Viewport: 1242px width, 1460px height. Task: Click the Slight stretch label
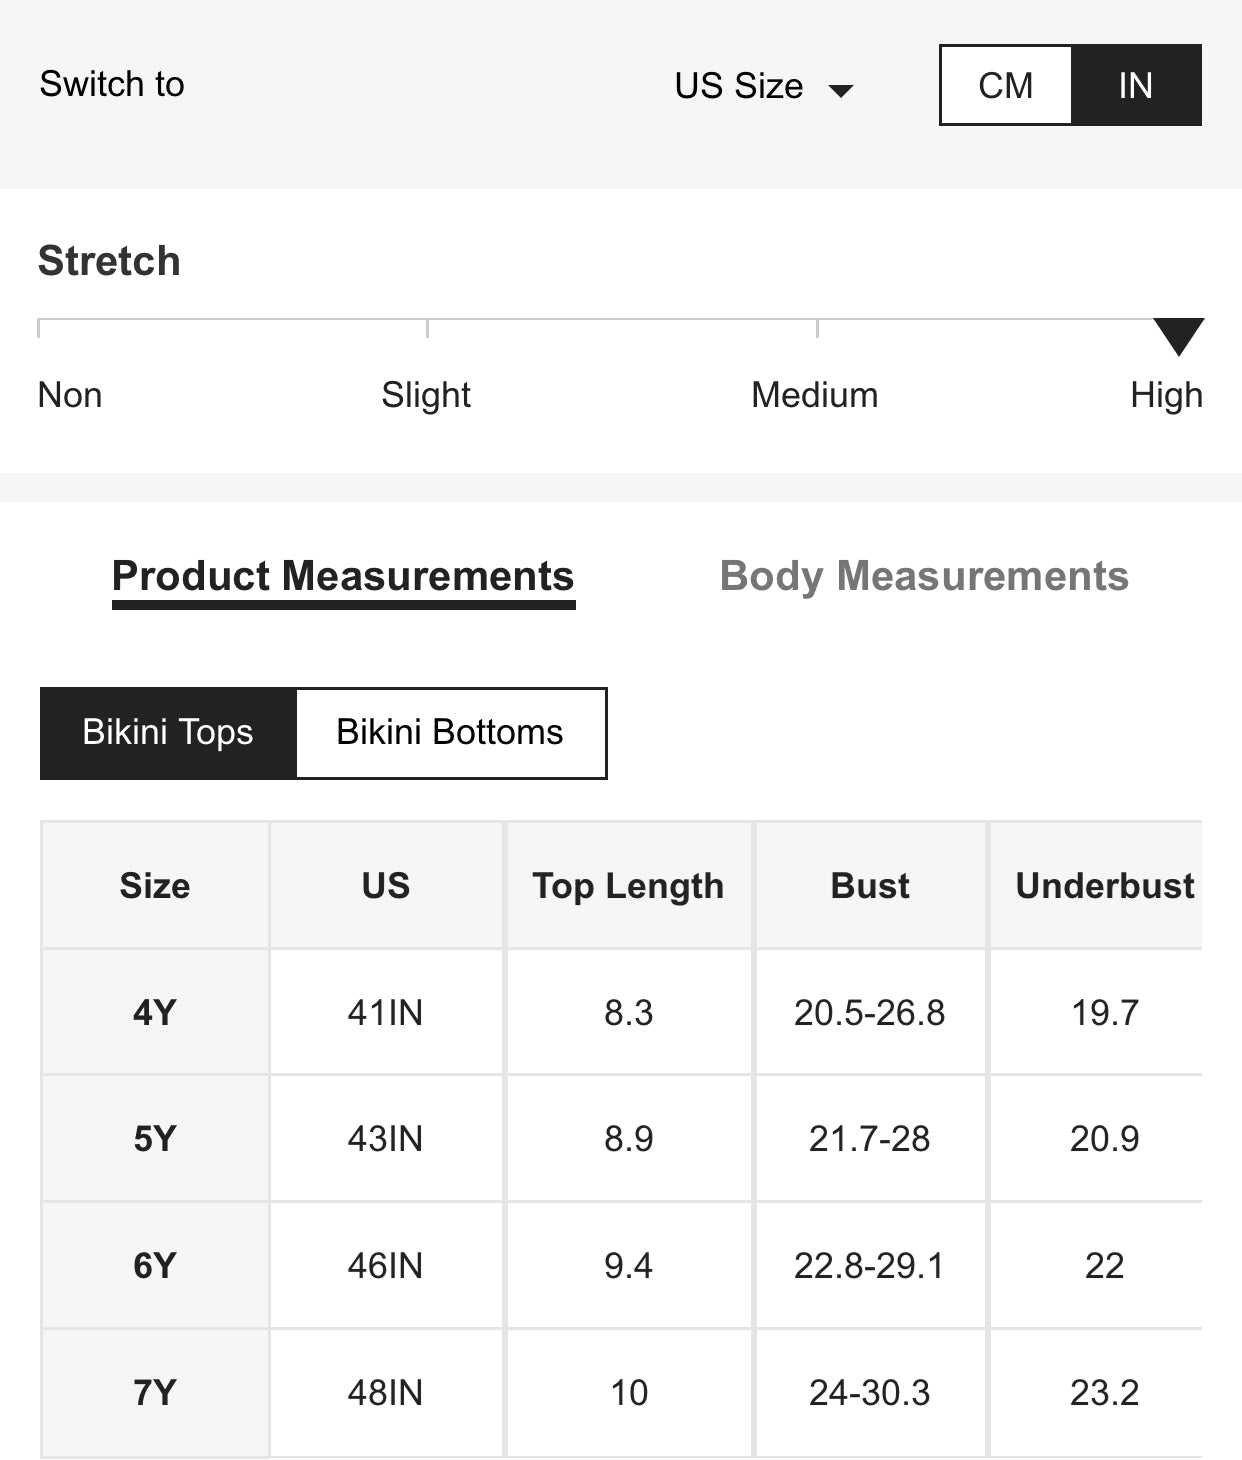[426, 395]
